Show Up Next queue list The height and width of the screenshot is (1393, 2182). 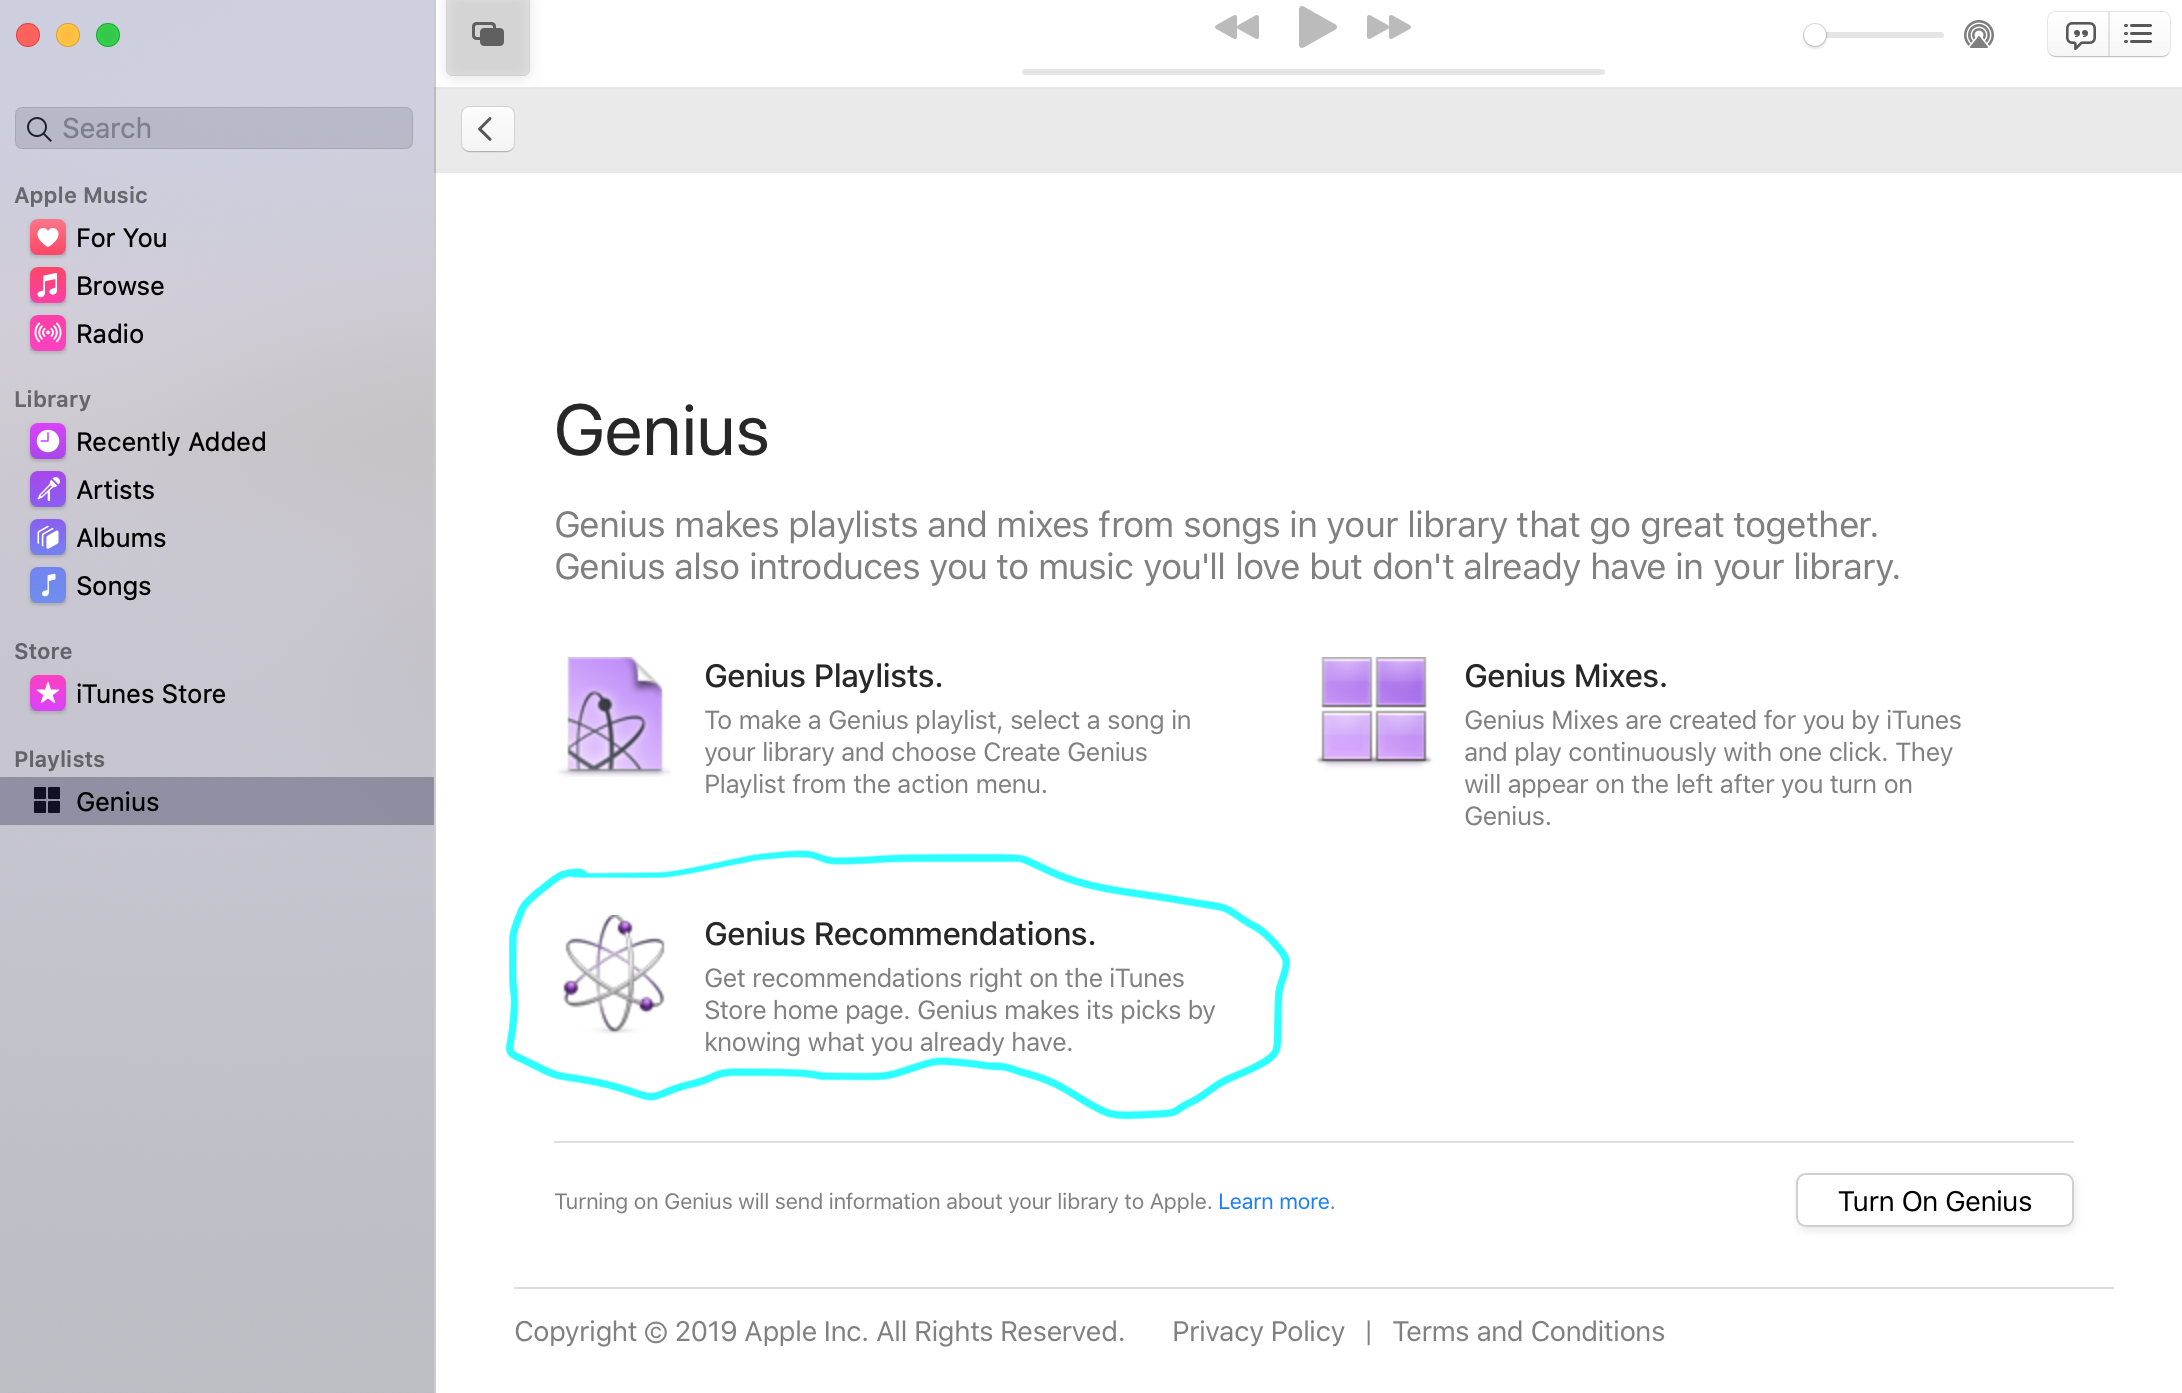pos(2139,35)
